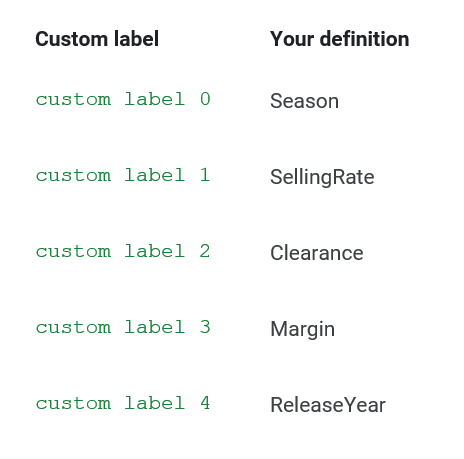Click the ReleaseYear definition
The height and width of the screenshot is (459, 464).
tap(328, 405)
